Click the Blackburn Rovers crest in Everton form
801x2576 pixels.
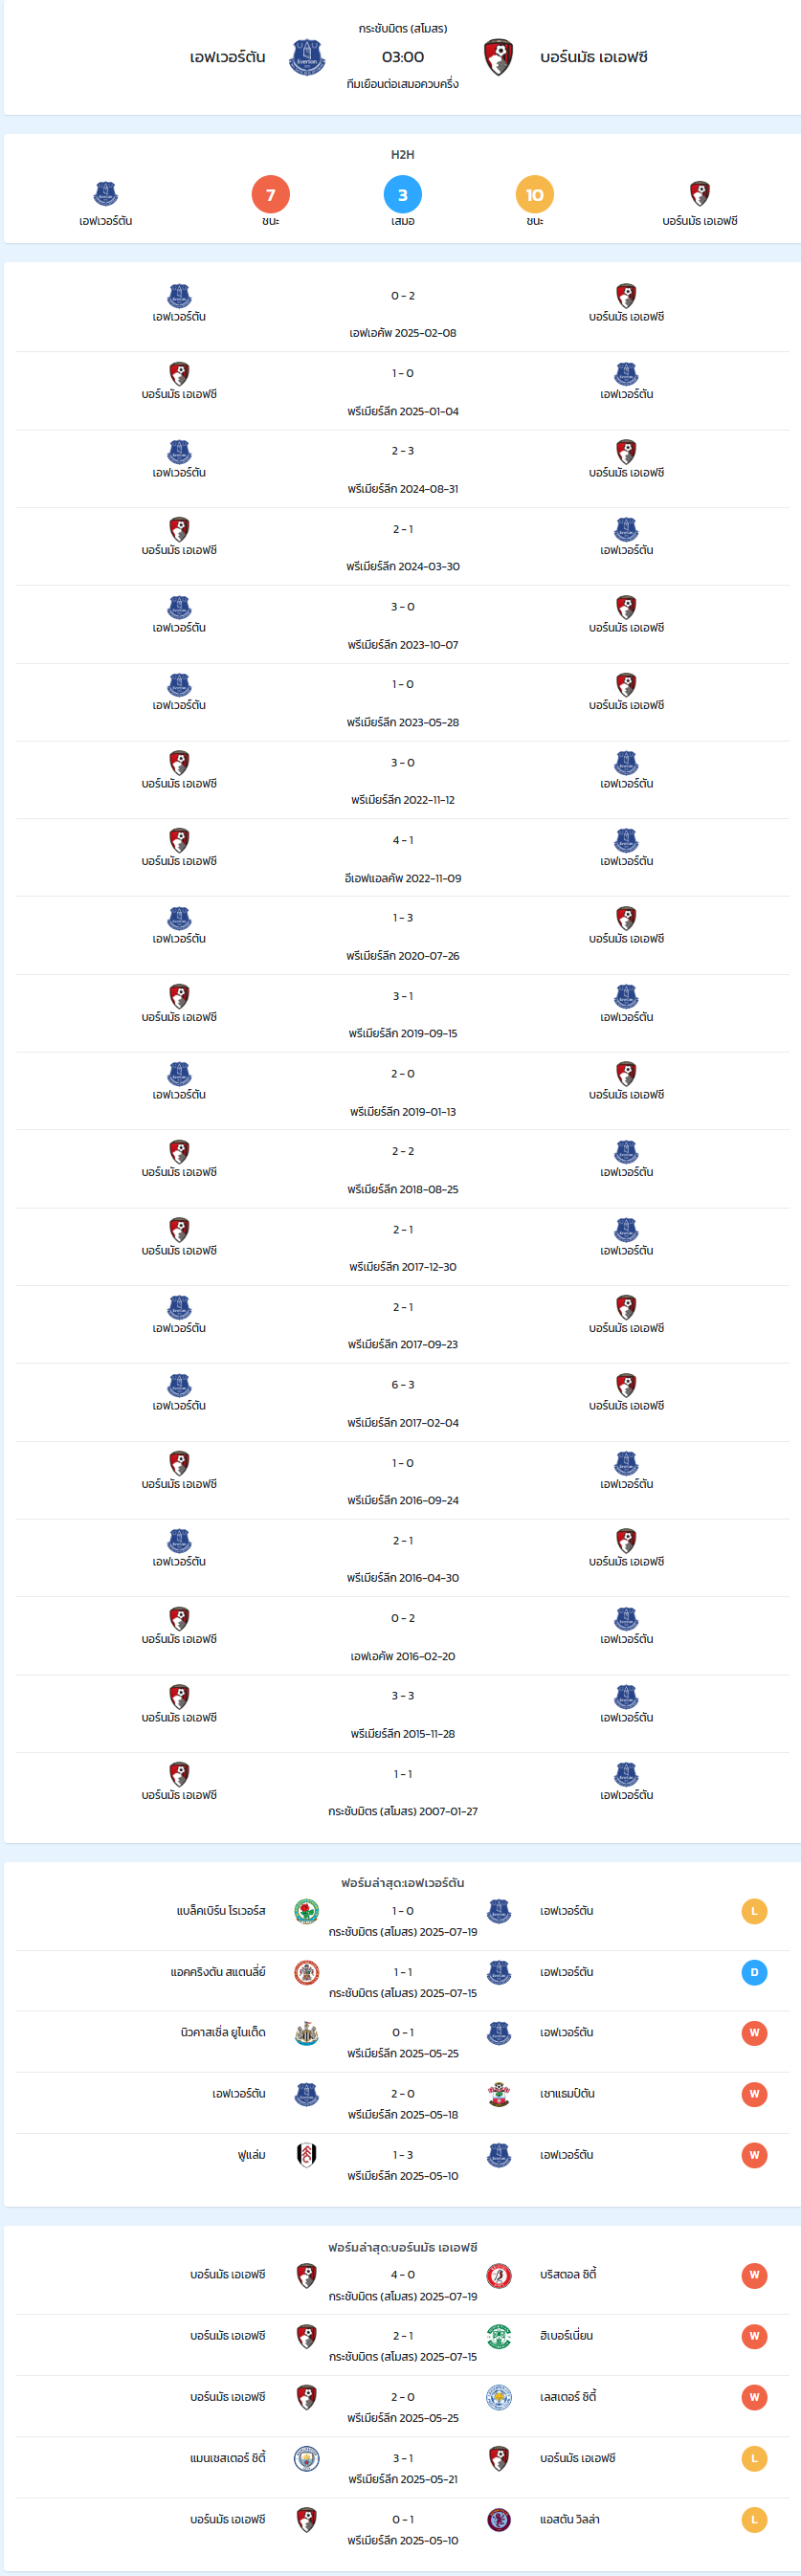pyautogui.click(x=307, y=1911)
